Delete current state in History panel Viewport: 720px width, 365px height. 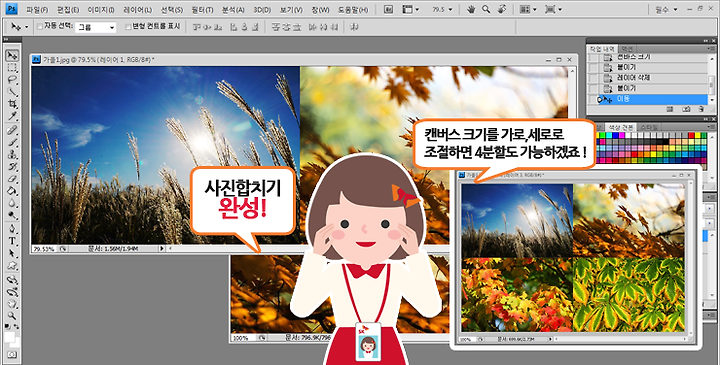coord(701,109)
